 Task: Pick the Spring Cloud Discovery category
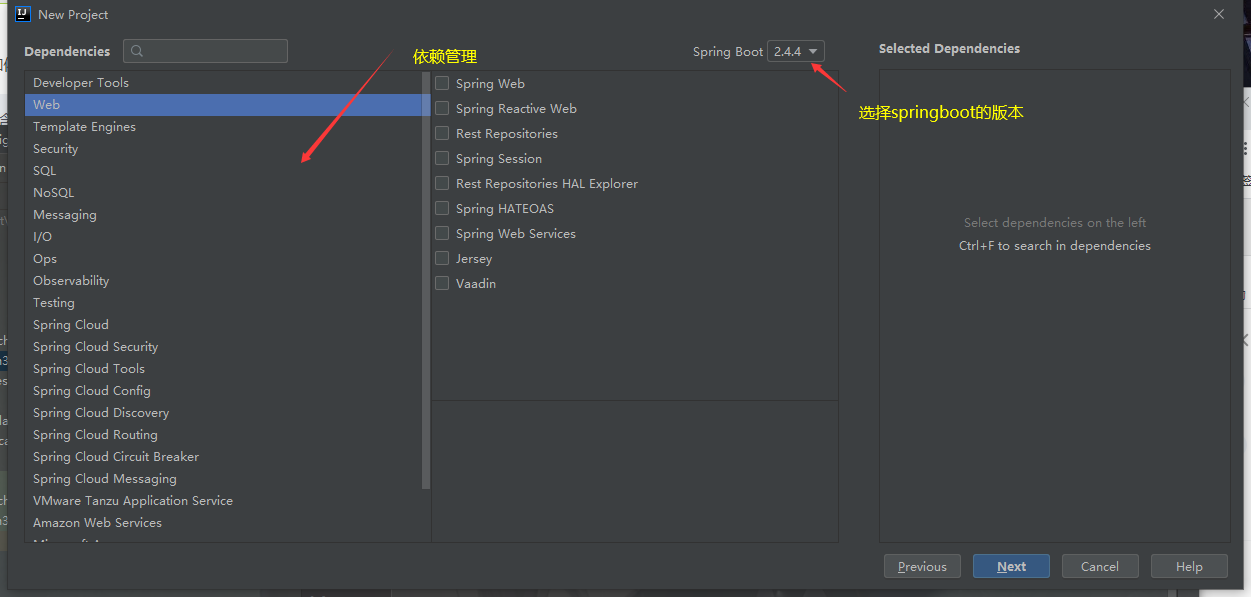224,413
